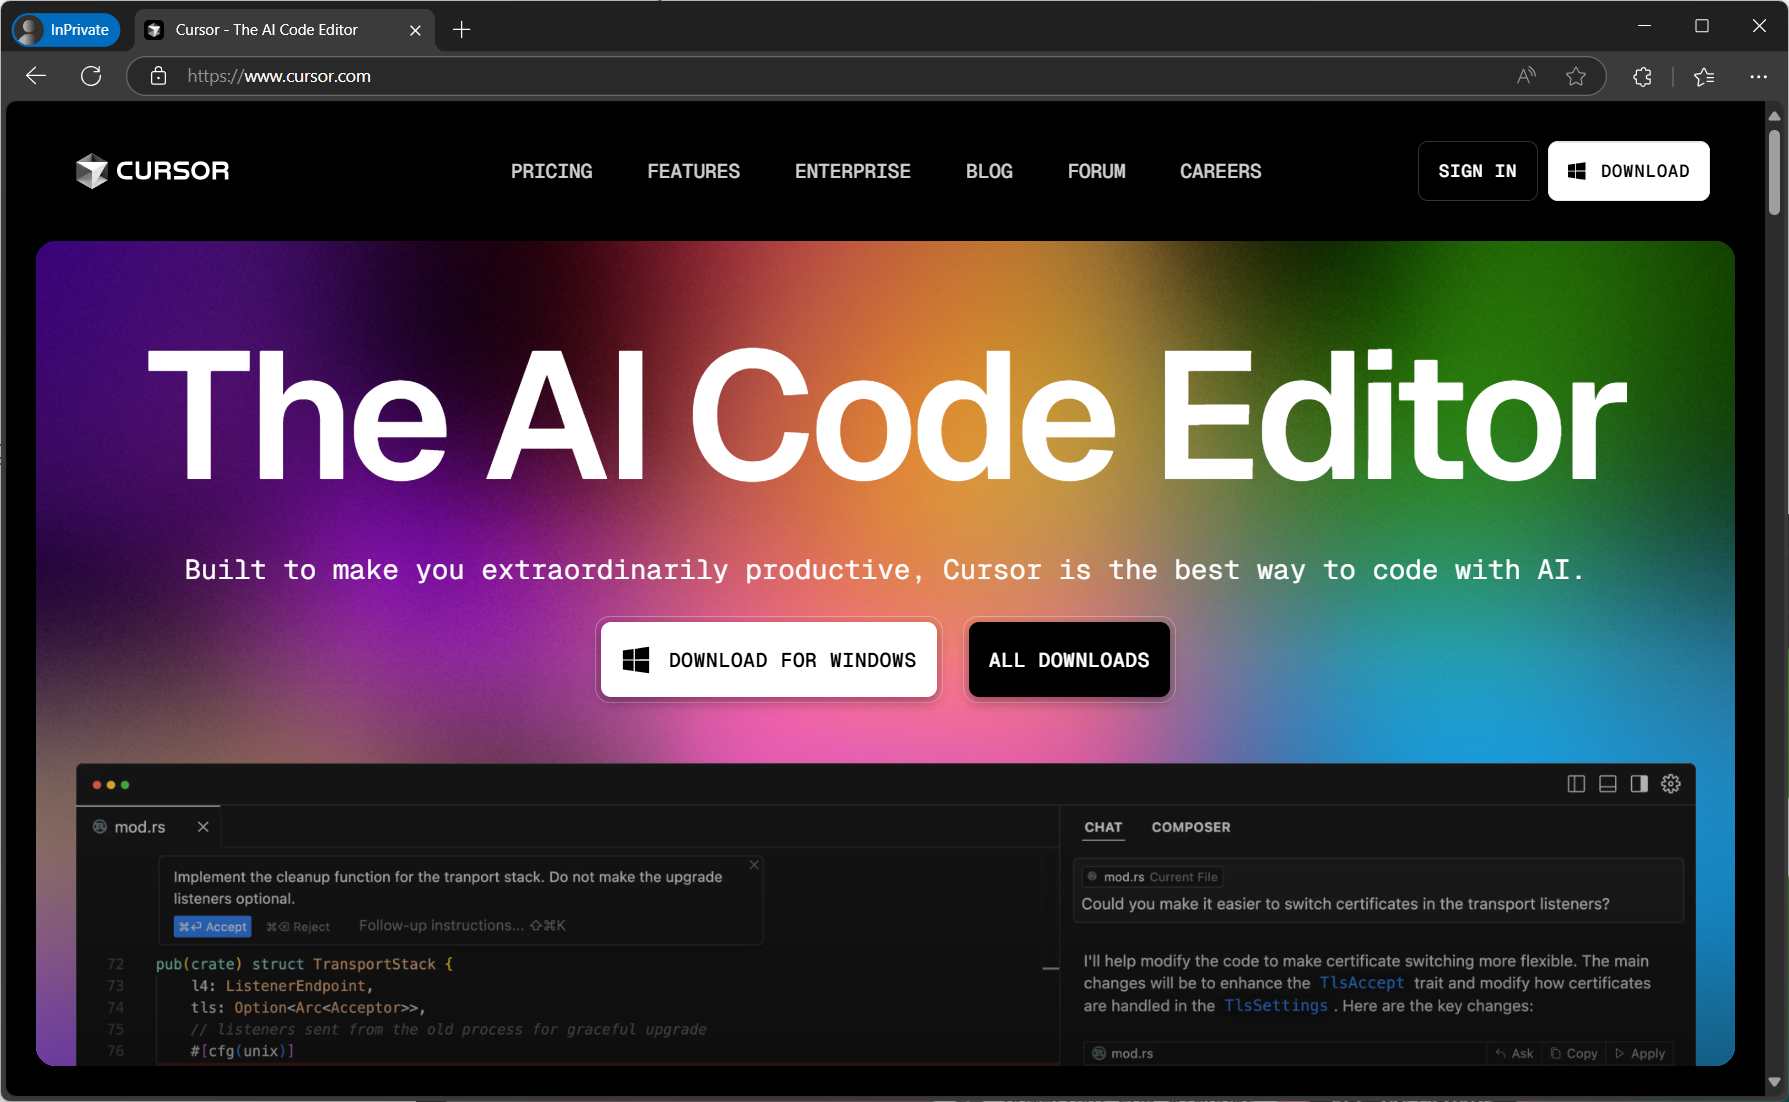Open All Downloads button

[1069, 660]
